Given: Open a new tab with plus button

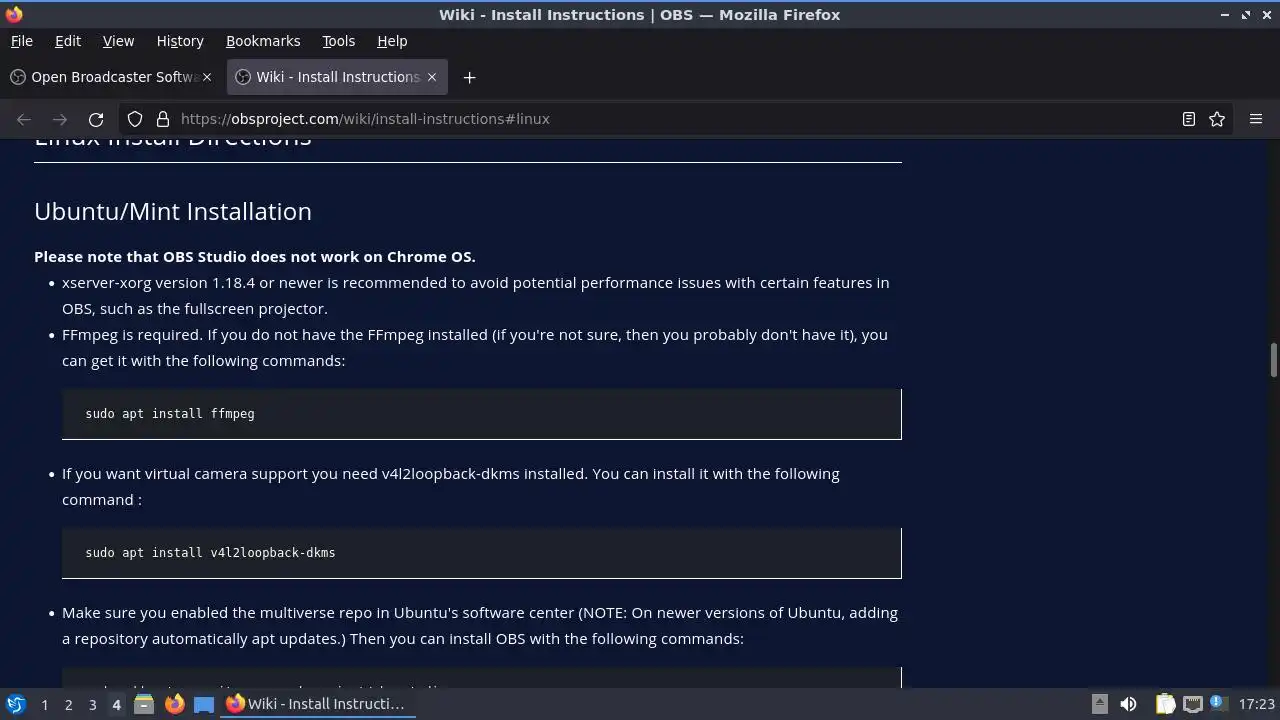Looking at the screenshot, I should click(x=469, y=77).
